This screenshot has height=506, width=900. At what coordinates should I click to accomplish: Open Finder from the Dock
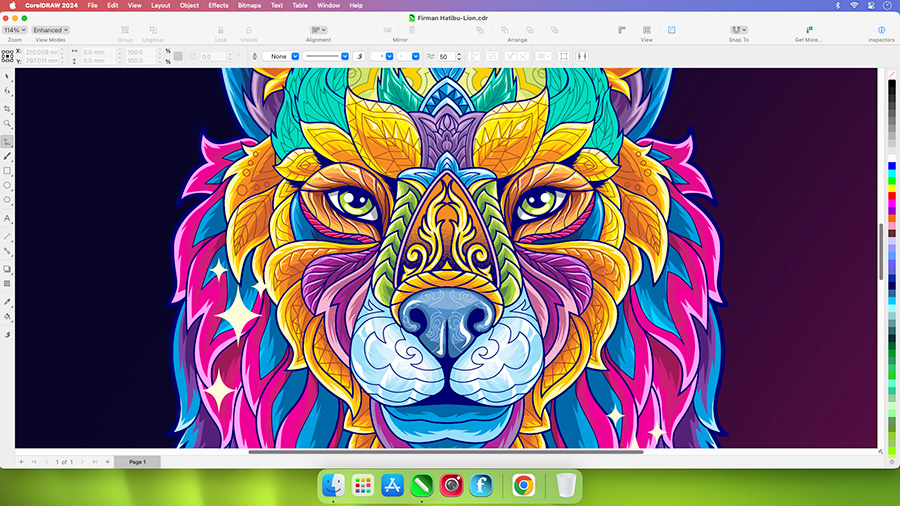click(x=333, y=485)
